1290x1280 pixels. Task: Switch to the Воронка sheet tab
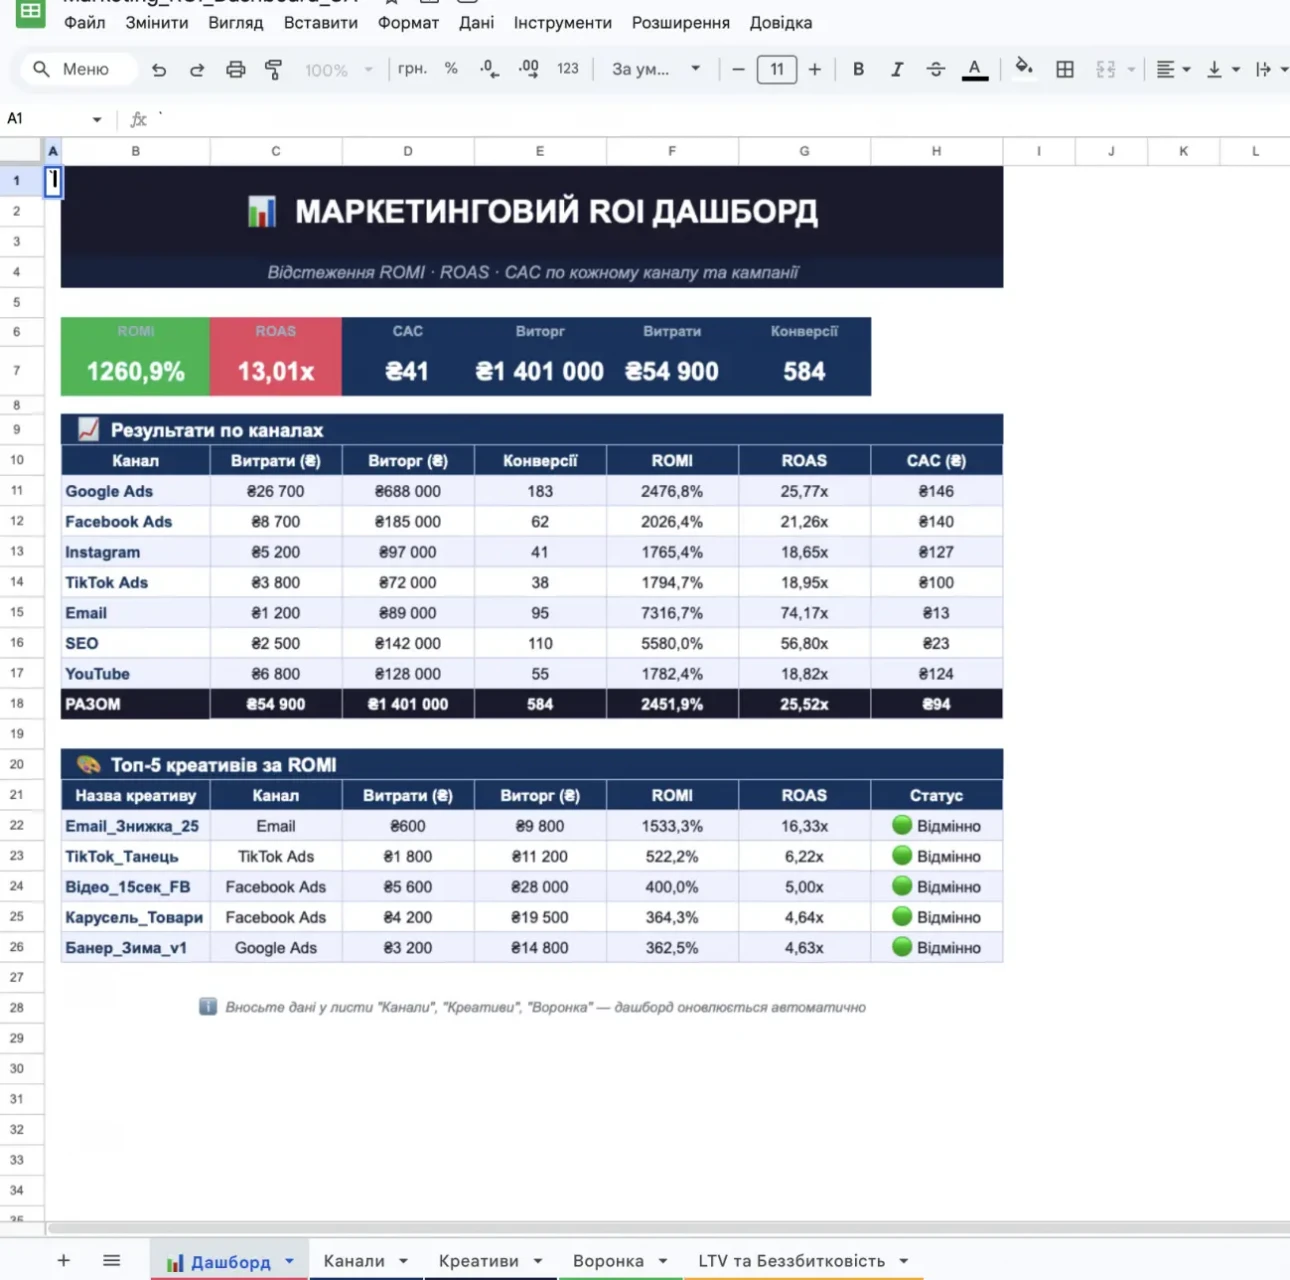pos(608,1261)
